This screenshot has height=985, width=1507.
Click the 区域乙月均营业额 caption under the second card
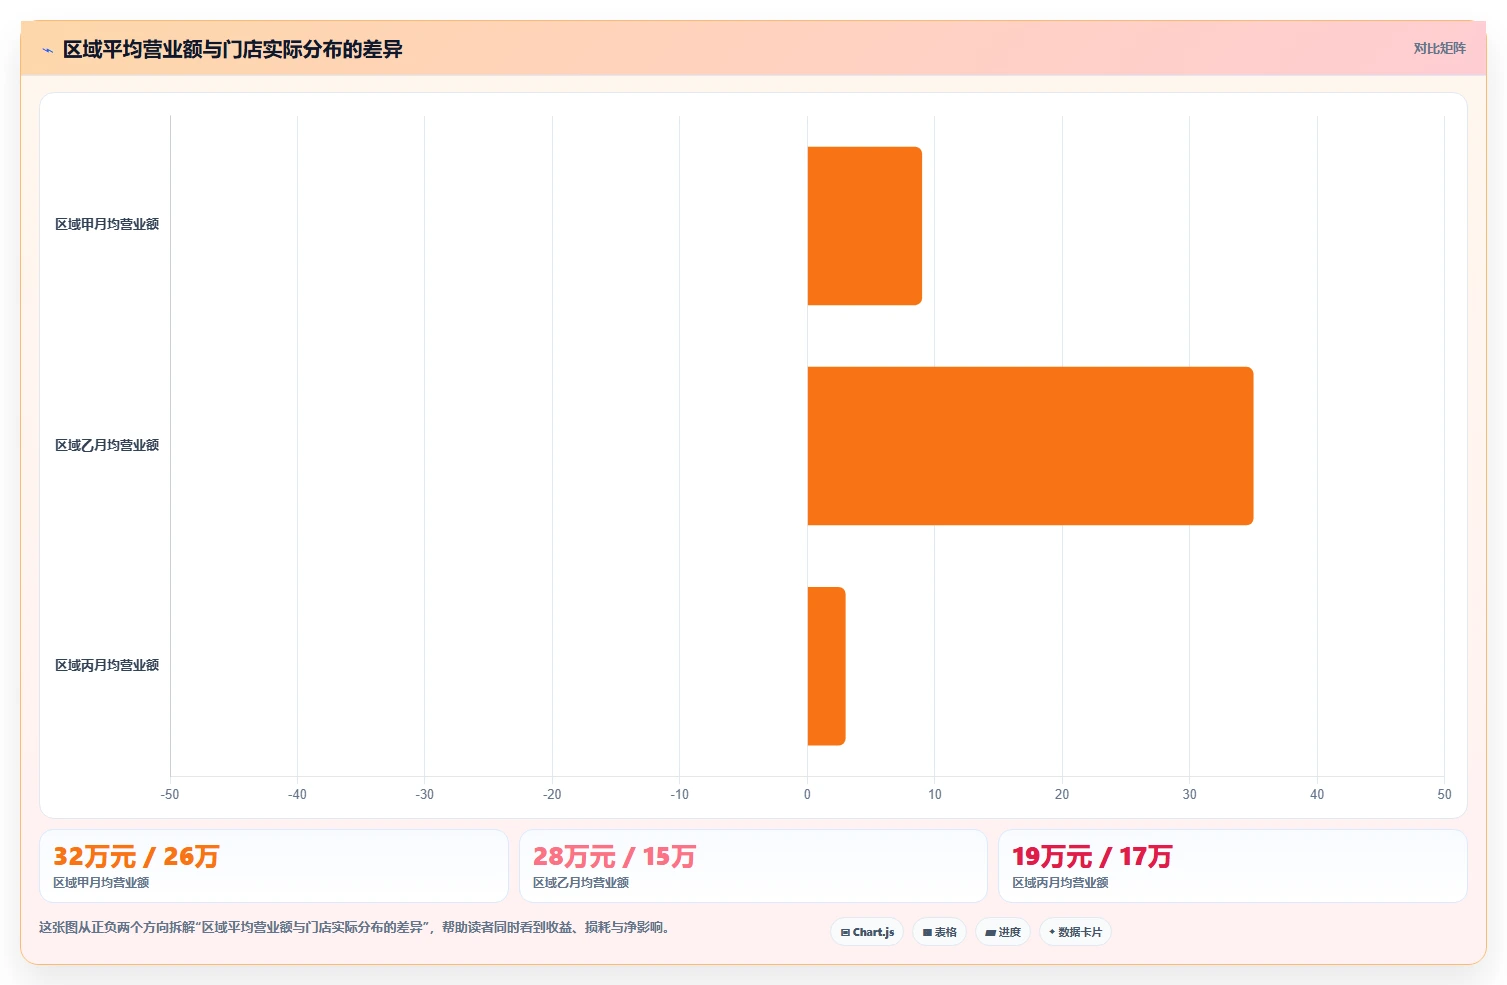(581, 883)
